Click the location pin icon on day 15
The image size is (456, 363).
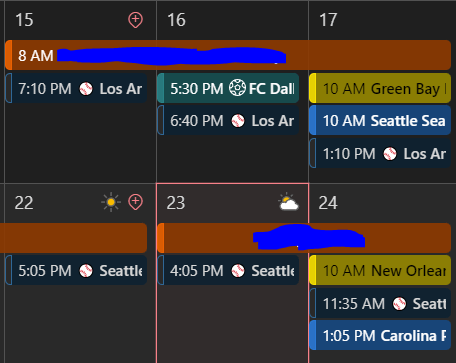point(135,20)
